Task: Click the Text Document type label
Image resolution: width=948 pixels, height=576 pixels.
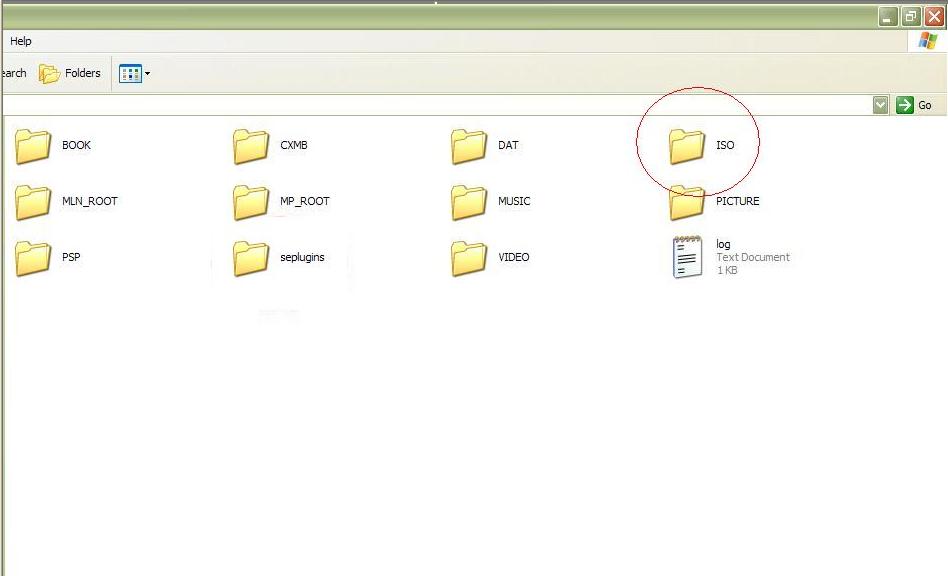Action: click(753, 257)
